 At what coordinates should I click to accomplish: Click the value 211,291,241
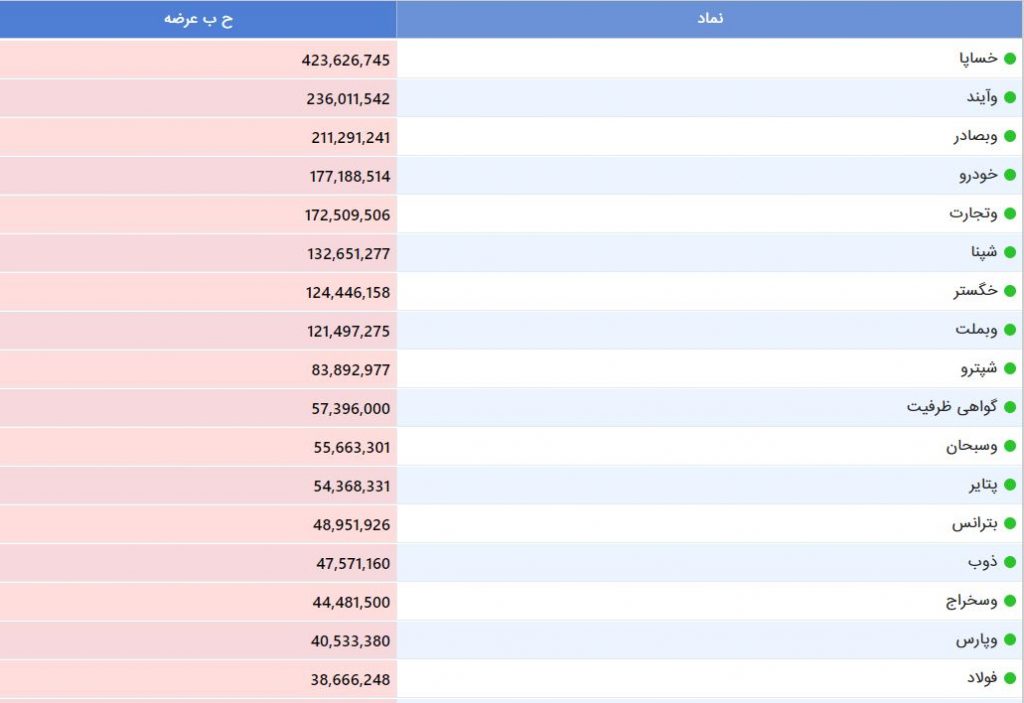[351, 138]
